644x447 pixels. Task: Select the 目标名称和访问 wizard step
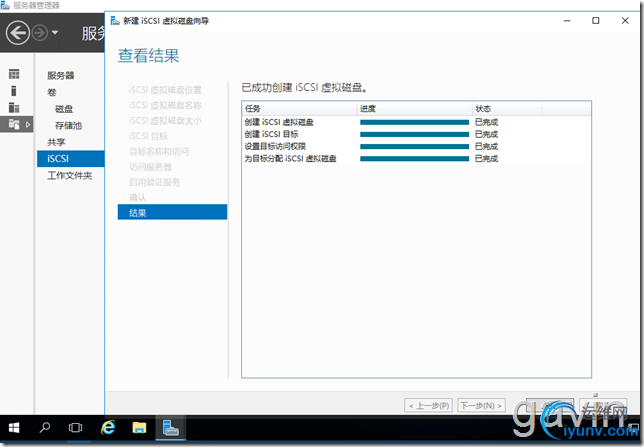pos(159,151)
